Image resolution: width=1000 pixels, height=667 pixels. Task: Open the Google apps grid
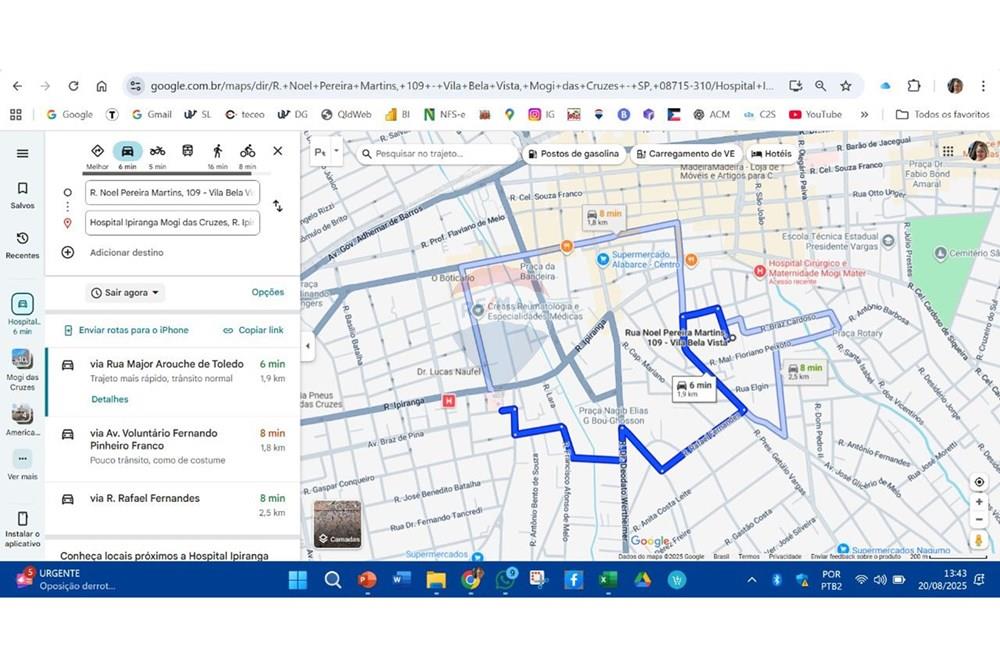click(948, 152)
